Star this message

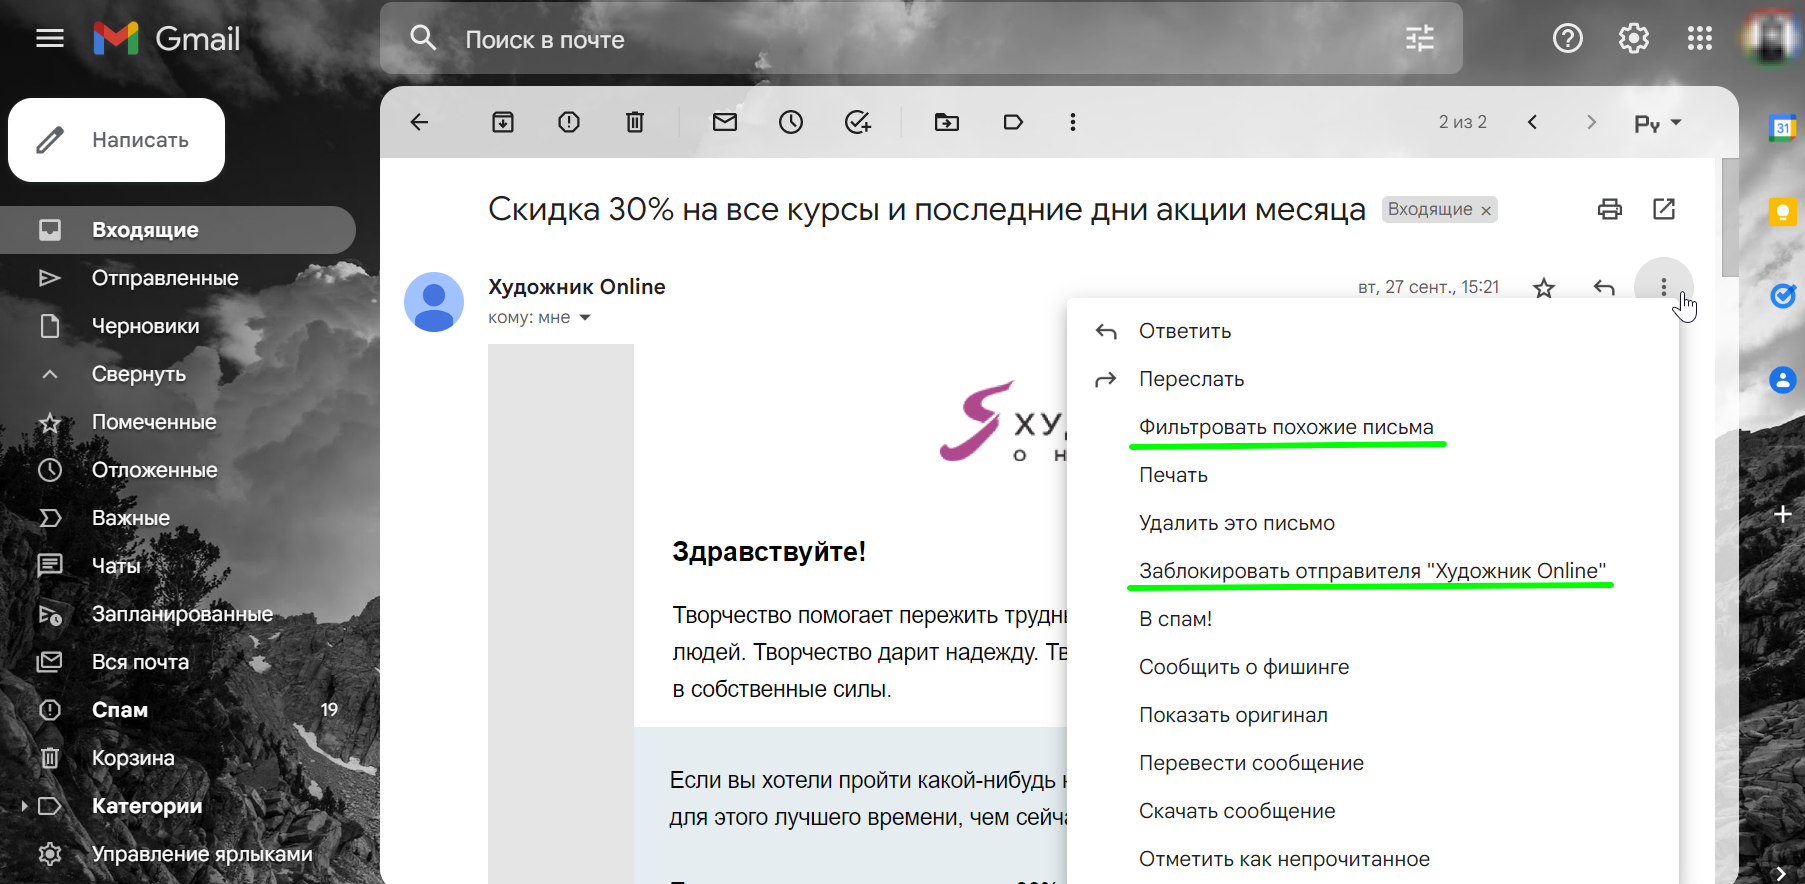(1544, 288)
